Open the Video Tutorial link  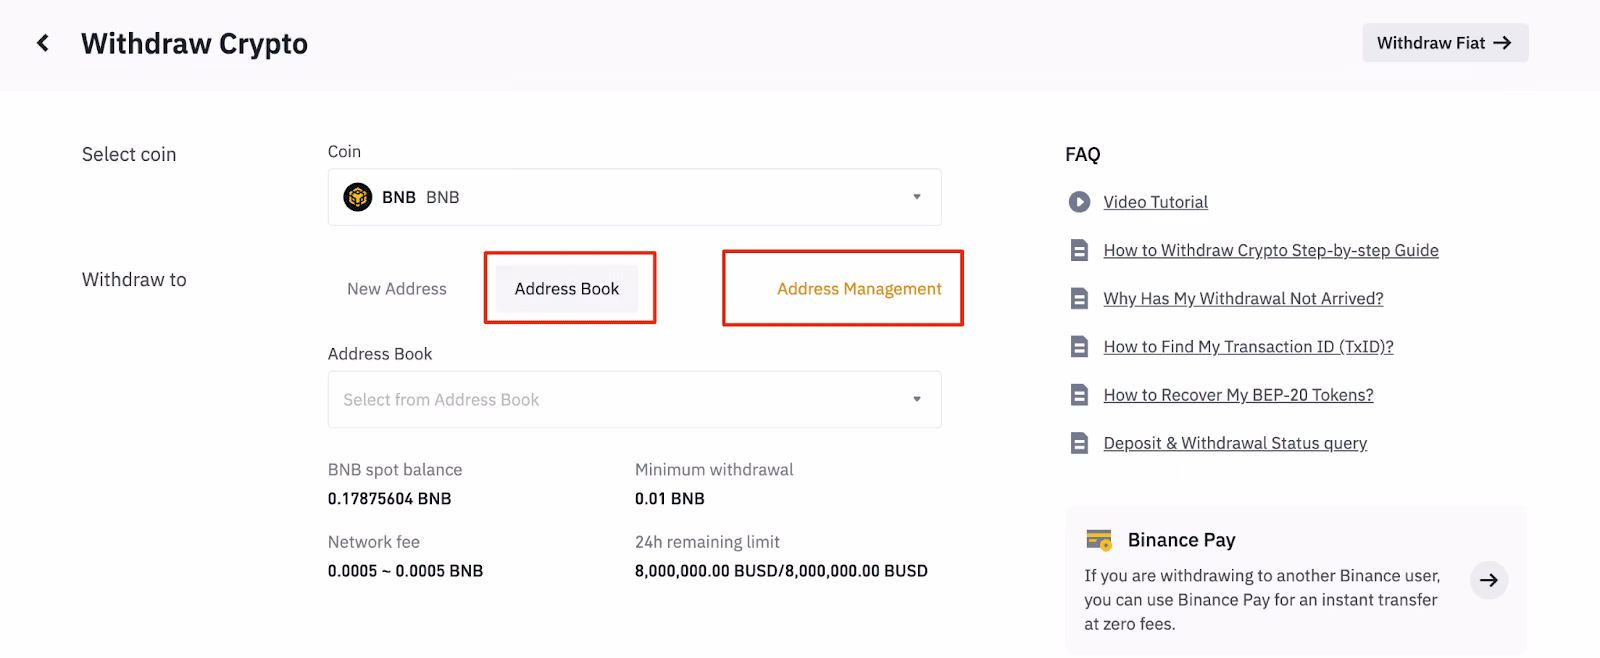(1155, 202)
